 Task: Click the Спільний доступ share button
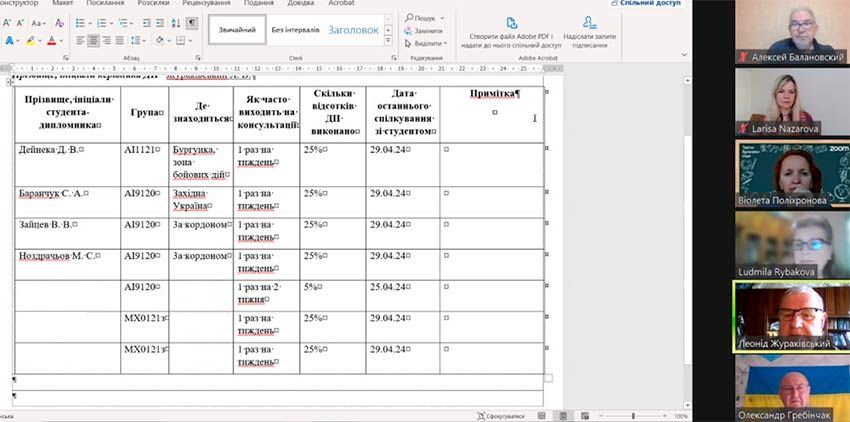point(646,3)
